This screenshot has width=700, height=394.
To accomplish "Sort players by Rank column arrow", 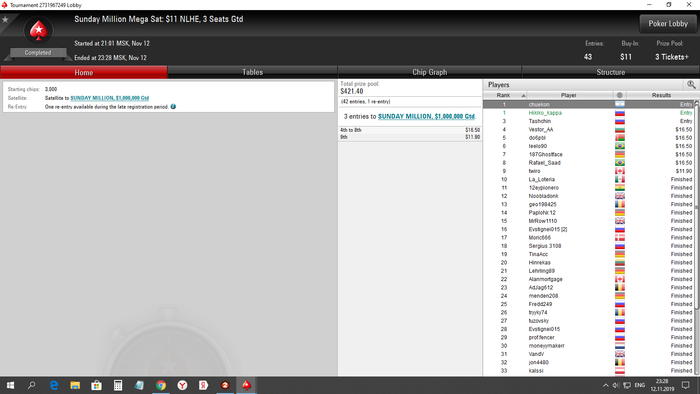I will [524, 95].
